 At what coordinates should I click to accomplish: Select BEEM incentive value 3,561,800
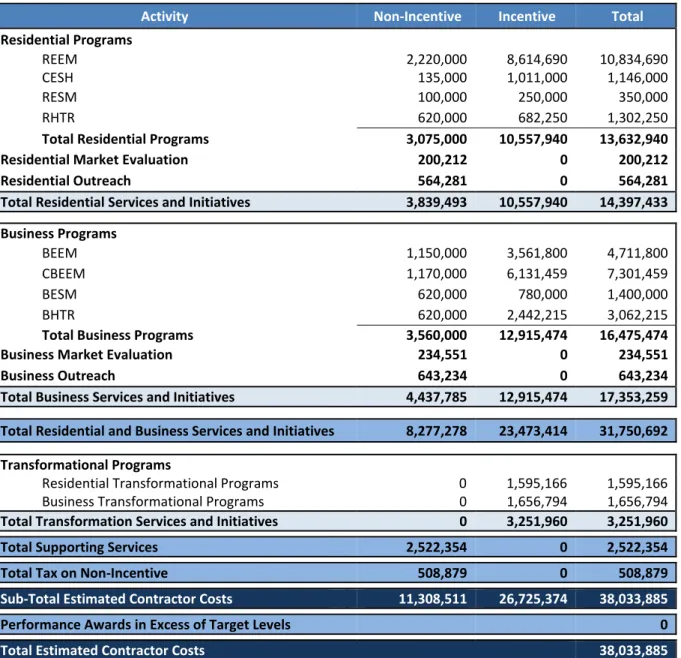pos(537,253)
